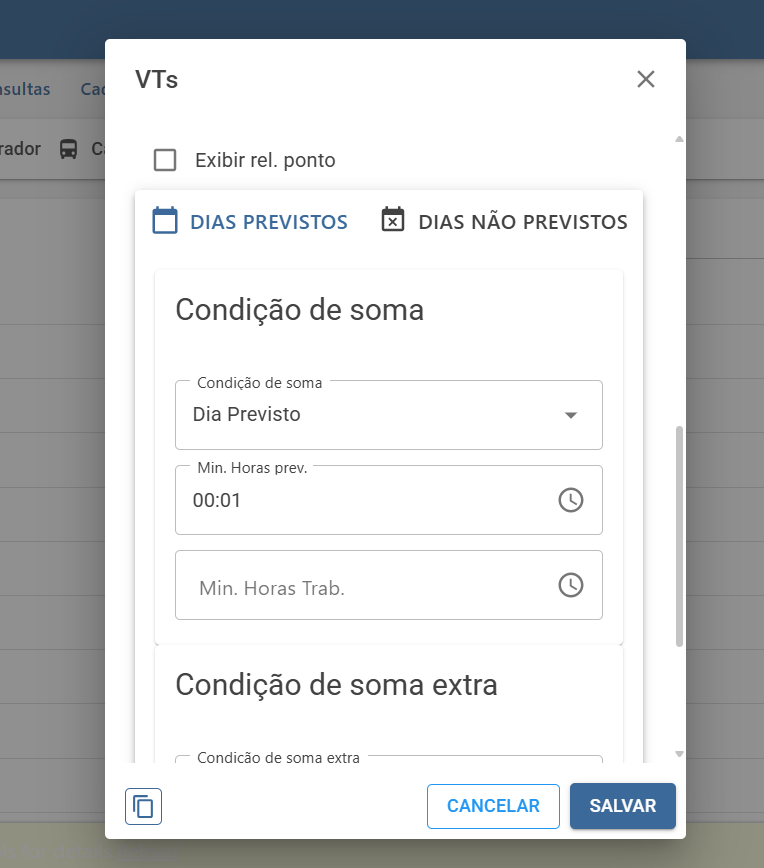The image size is (764, 868).
Task: Click the dialog's vertical scrollbar thumb
Action: [679, 536]
